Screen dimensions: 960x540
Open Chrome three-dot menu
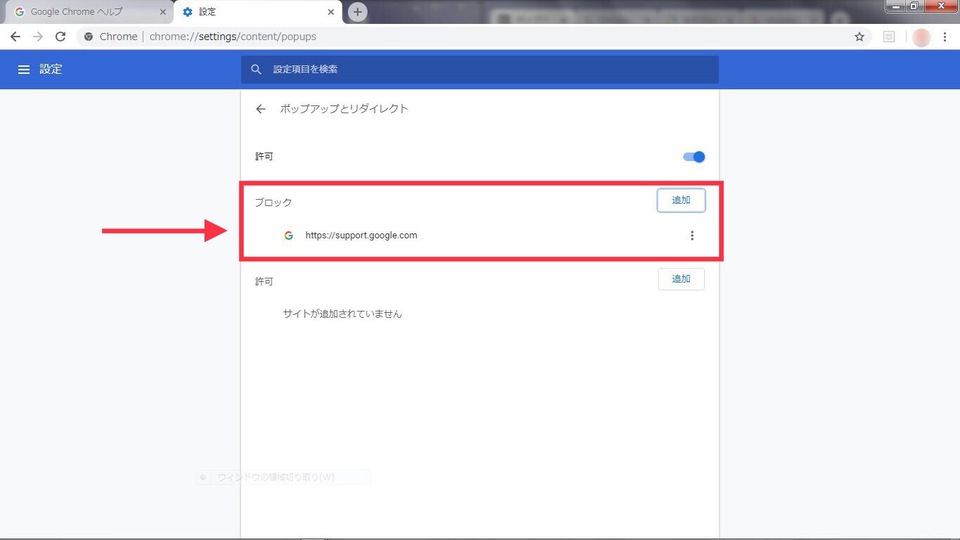pyautogui.click(x=945, y=37)
